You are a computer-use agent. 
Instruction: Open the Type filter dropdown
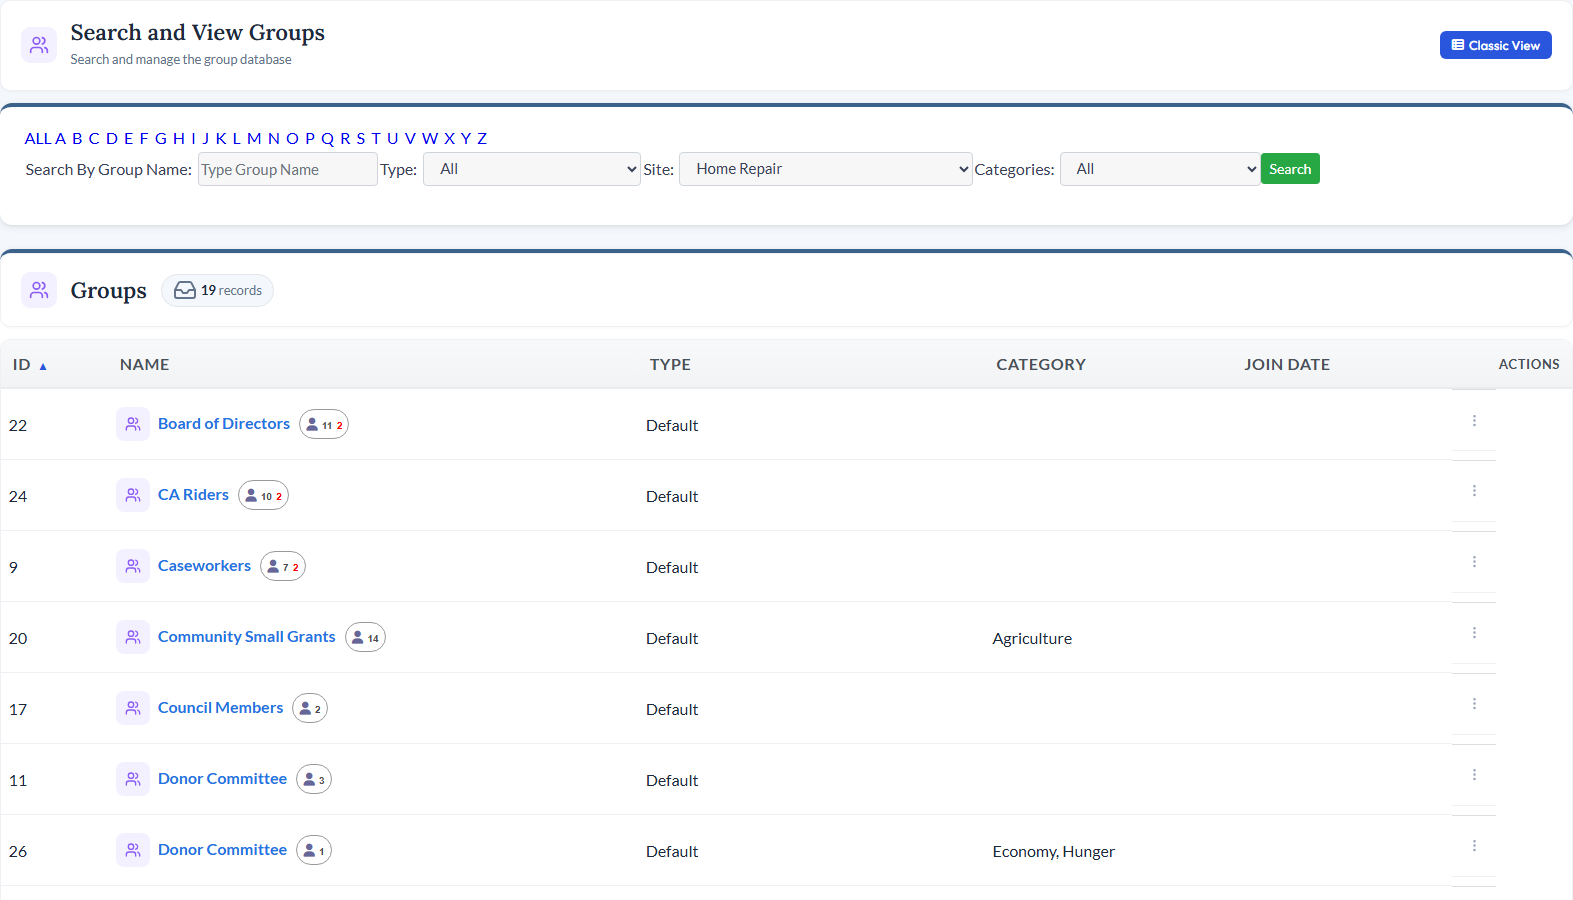tap(532, 169)
